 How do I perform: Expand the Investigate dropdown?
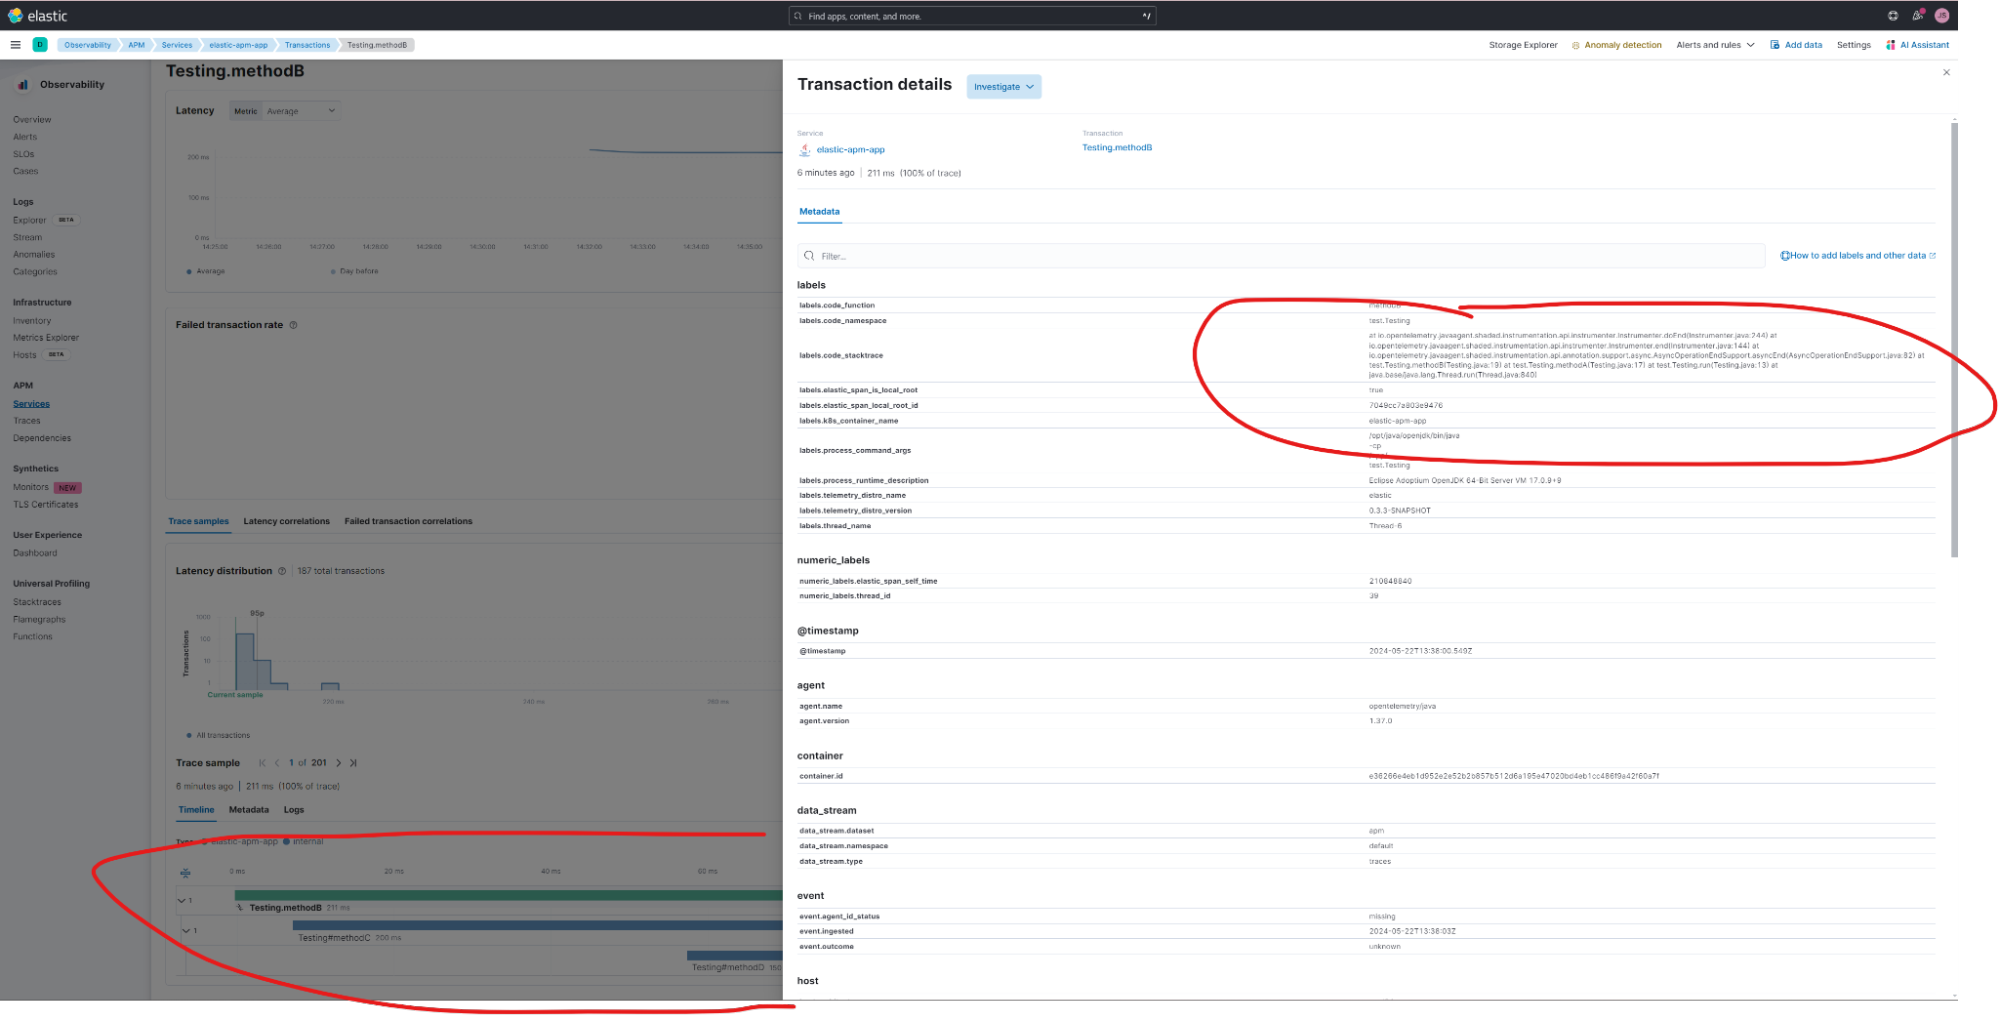[x=1003, y=87]
